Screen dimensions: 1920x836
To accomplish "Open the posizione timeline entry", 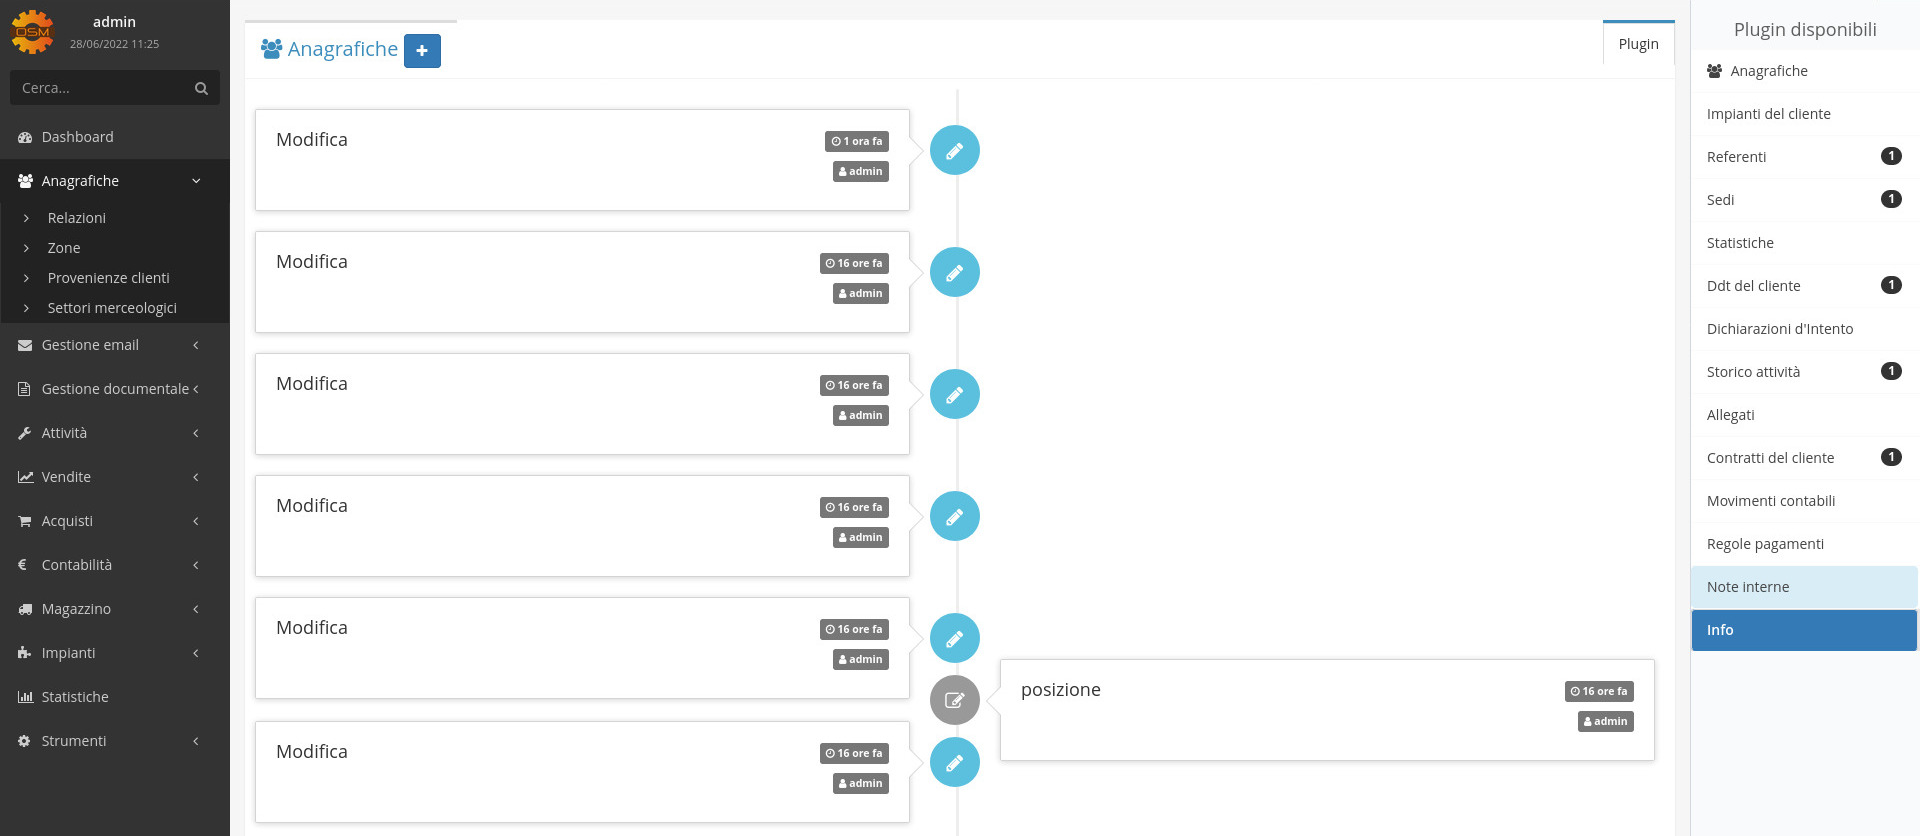I will (x=1327, y=710).
